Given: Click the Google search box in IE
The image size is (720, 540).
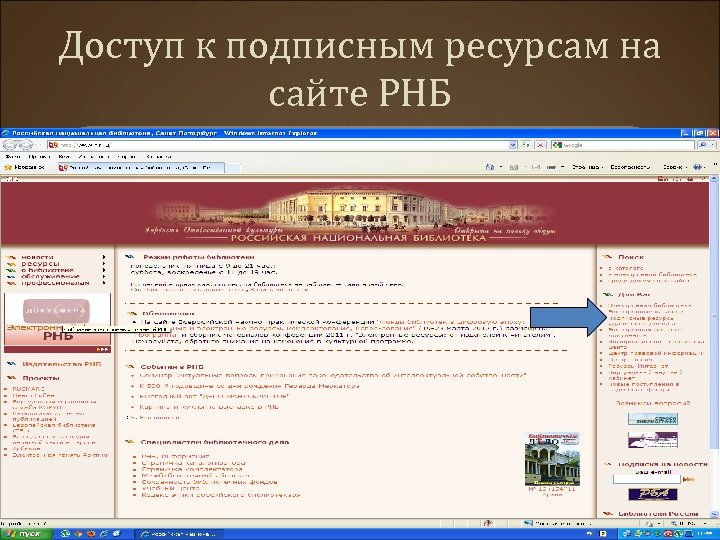Looking at the screenshot, I should [x=623, y=145].
